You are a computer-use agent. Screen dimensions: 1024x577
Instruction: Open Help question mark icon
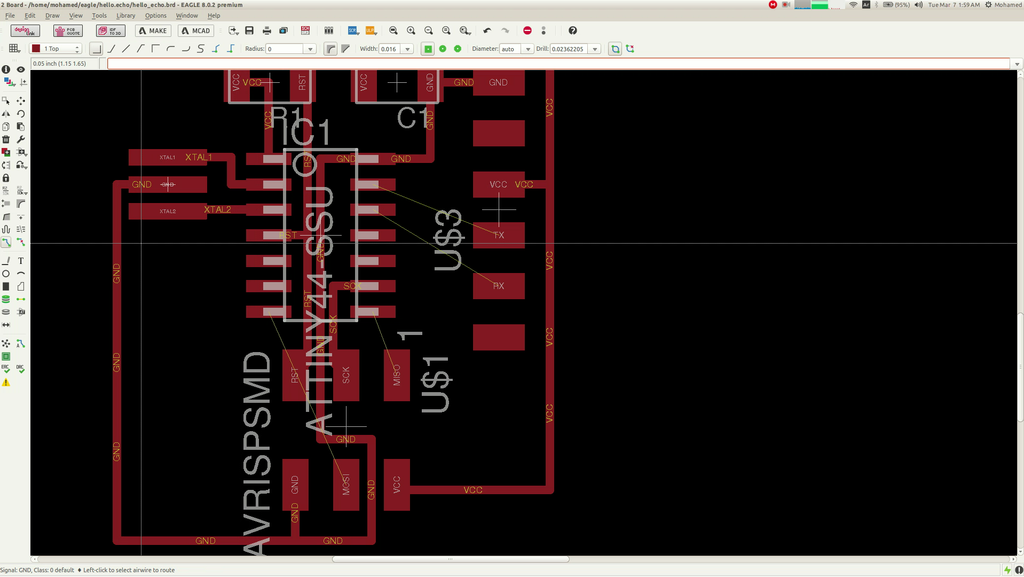[573, 31]
